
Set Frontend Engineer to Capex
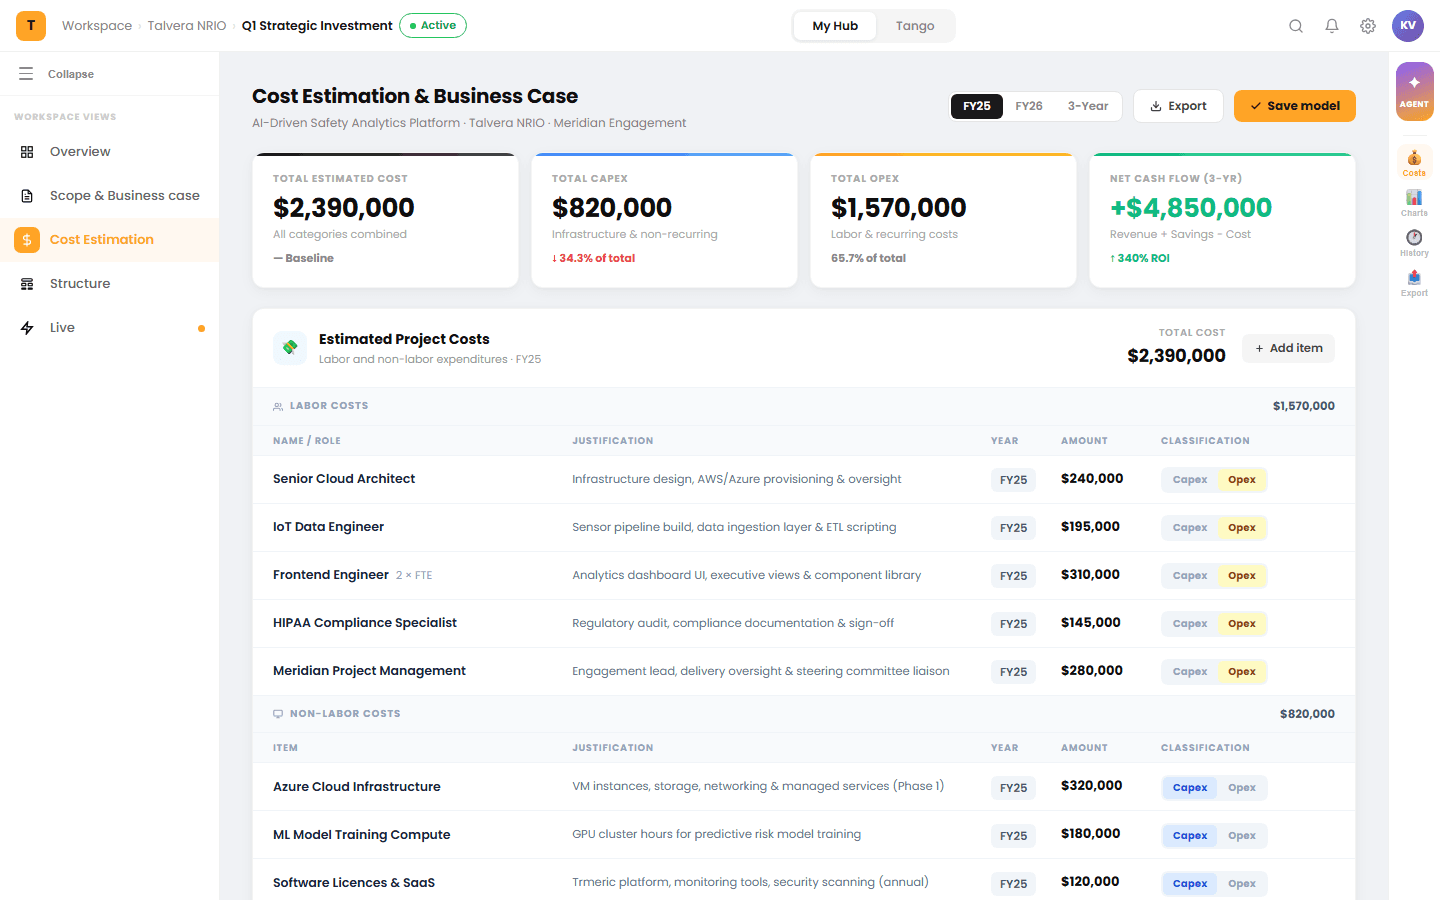click(1190, 576)
